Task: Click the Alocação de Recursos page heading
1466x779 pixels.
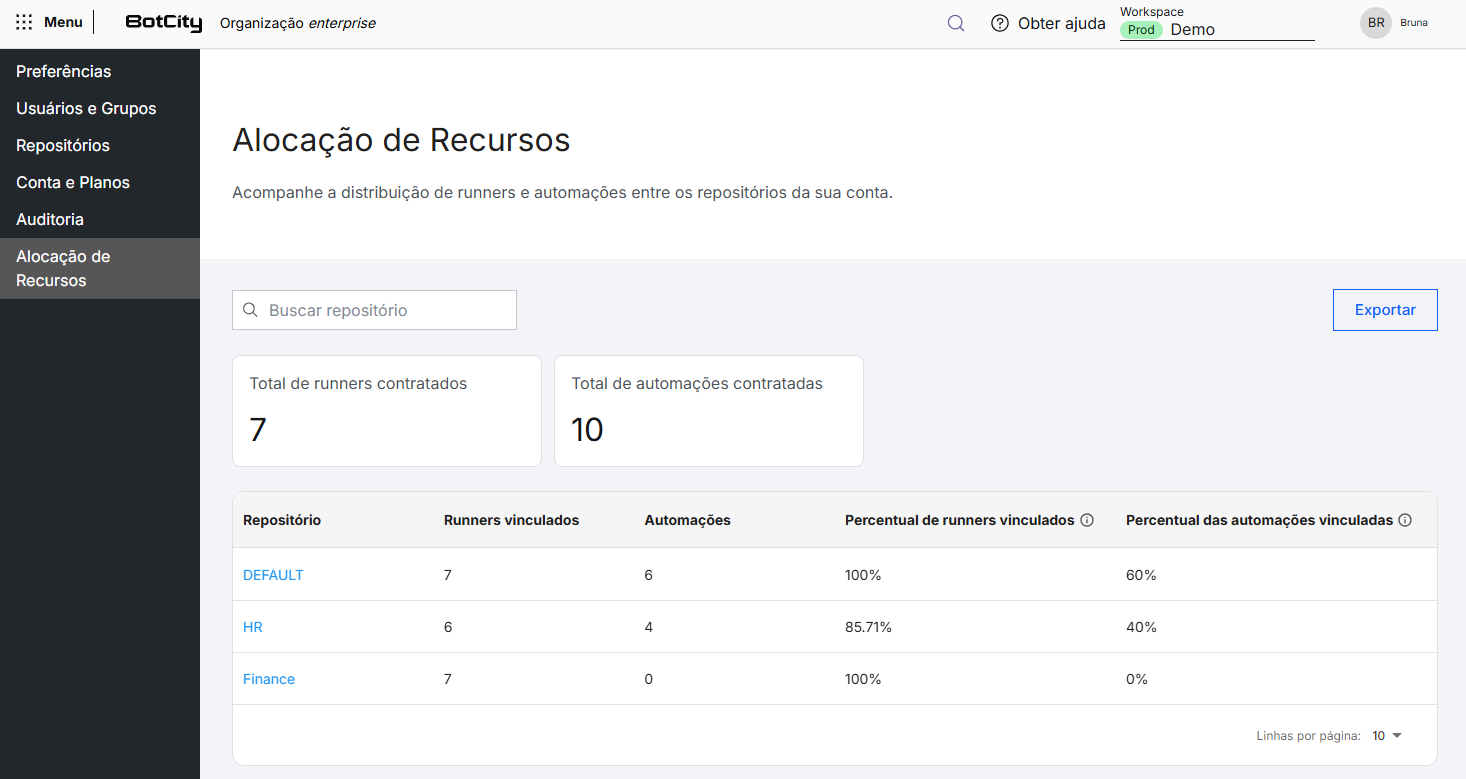Action: point(401,140)
